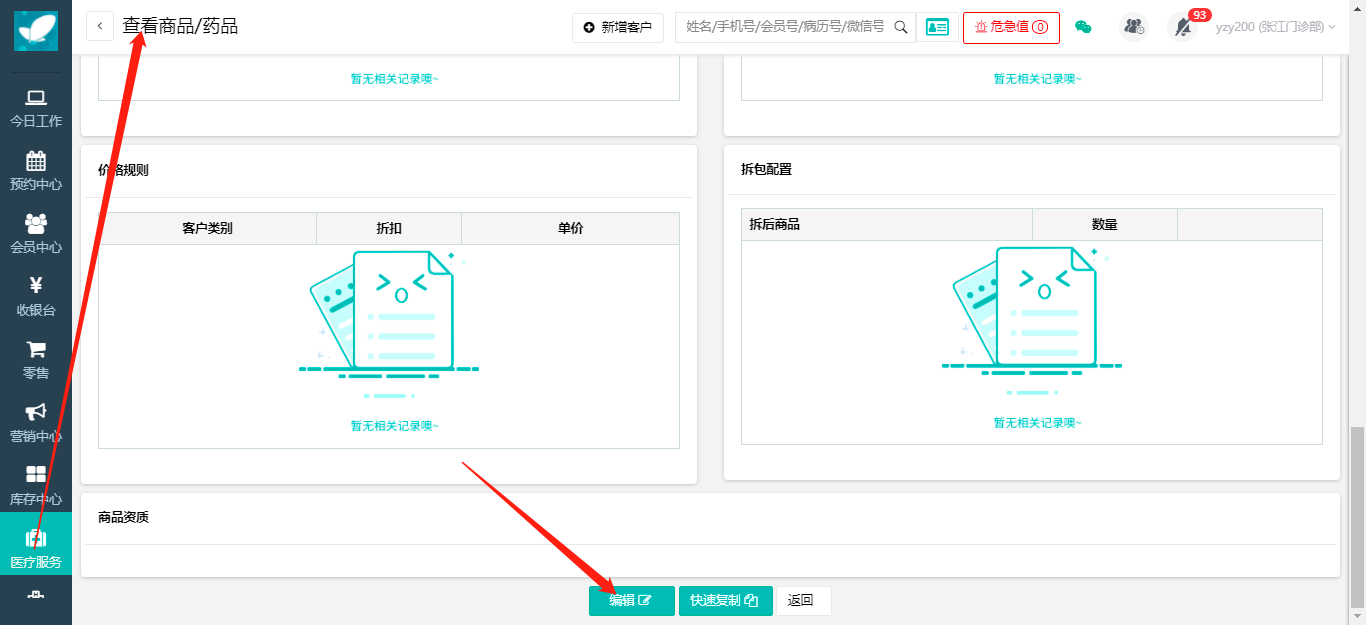Open 零售 in the sidebar

(x=36, y=360)
